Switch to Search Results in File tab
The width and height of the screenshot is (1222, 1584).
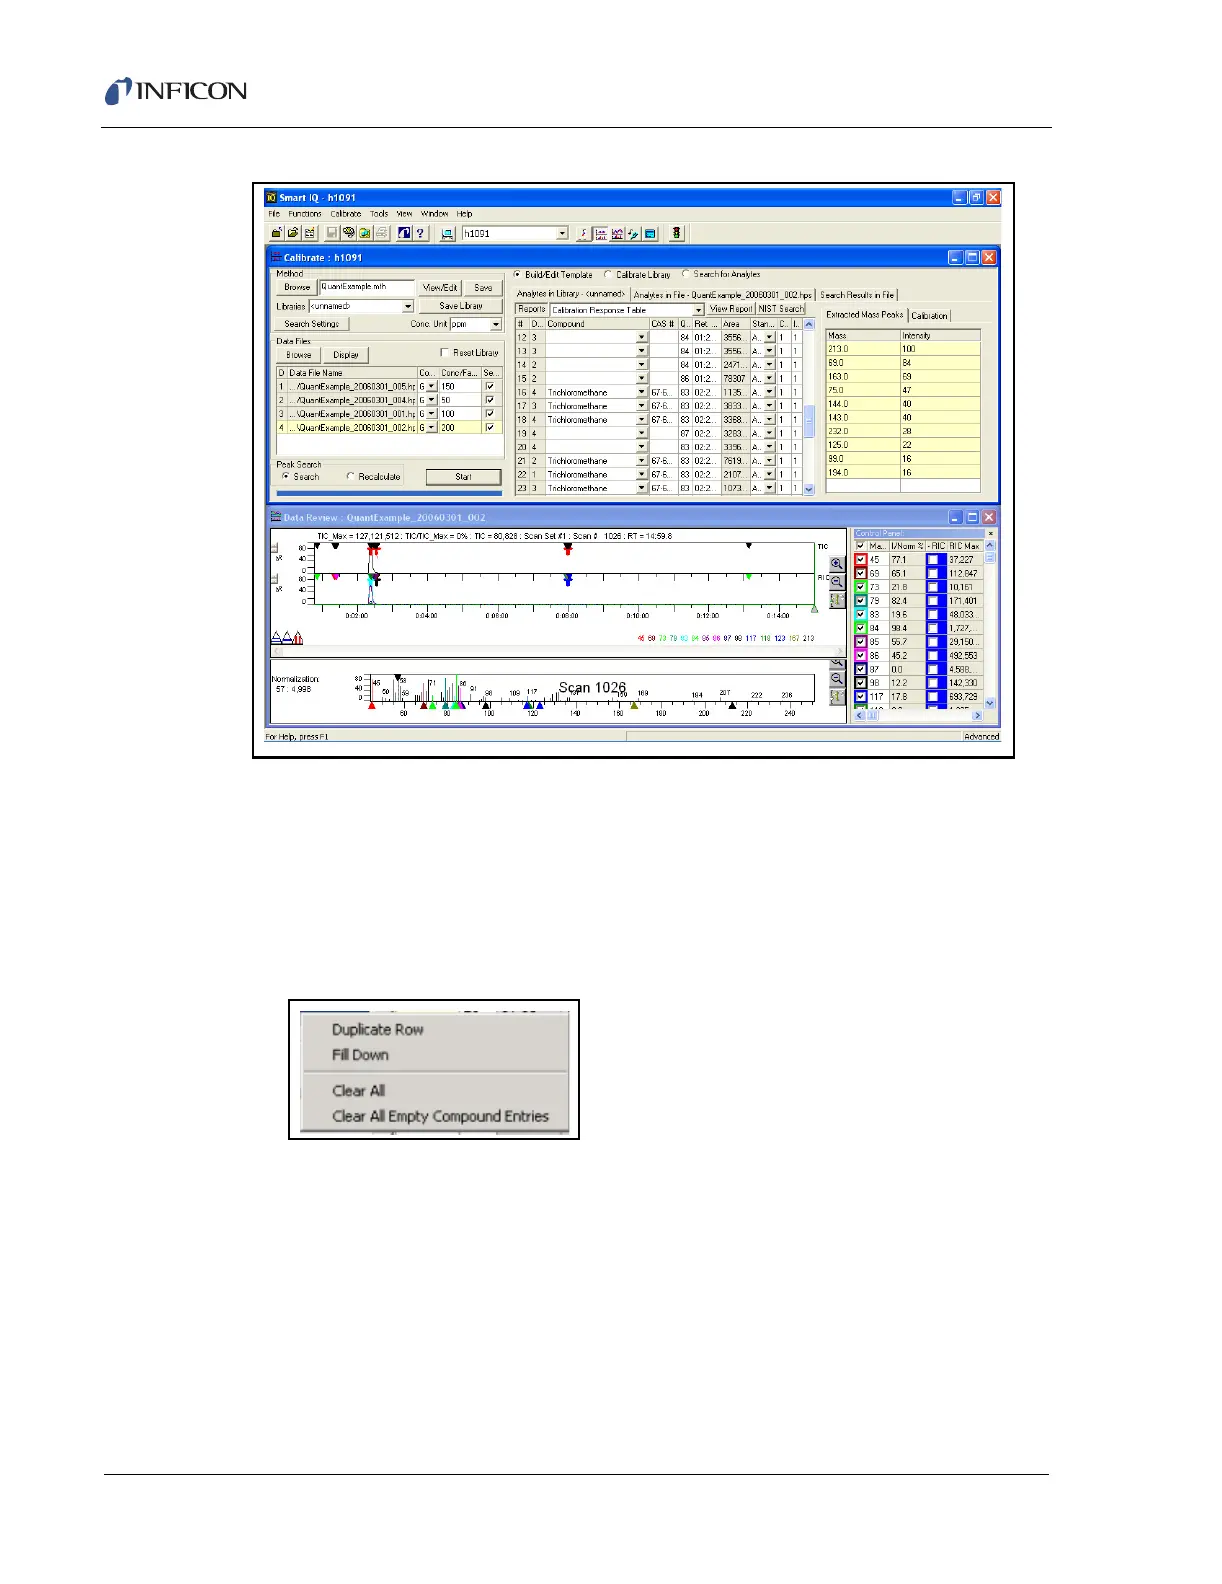coord(857,295)
